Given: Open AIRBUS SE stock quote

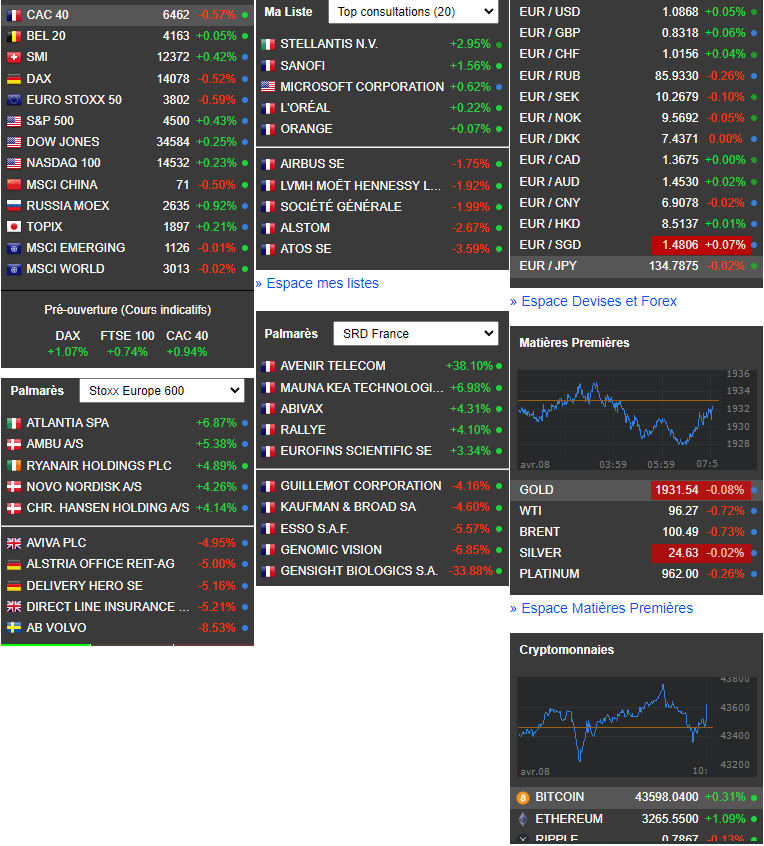Looking at the screenshot, I should click(x=382, y=163).
